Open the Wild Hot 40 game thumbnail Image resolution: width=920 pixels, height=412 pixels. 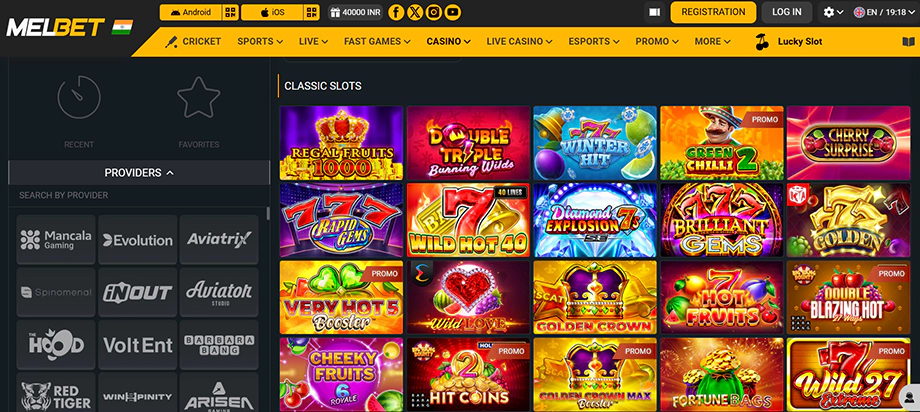coord(468,220)
